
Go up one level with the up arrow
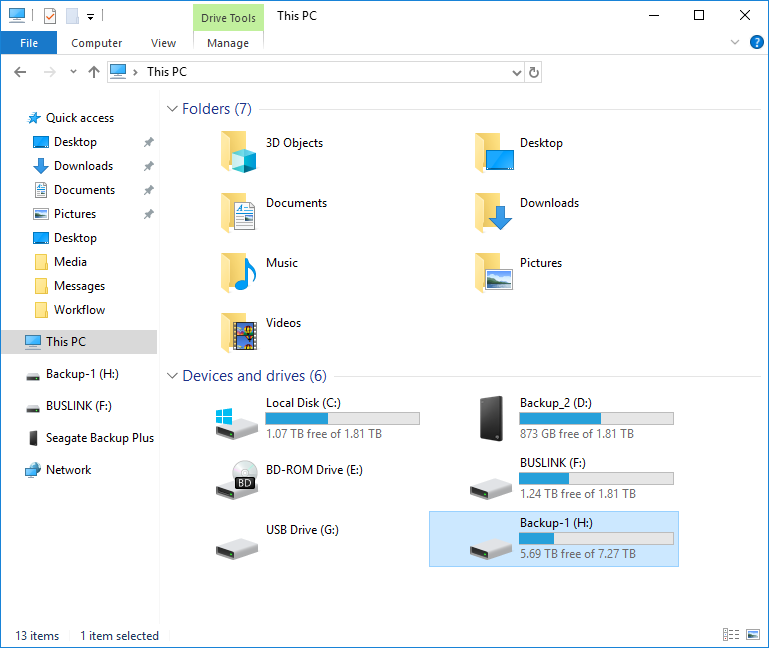click(x=94, y=73)
